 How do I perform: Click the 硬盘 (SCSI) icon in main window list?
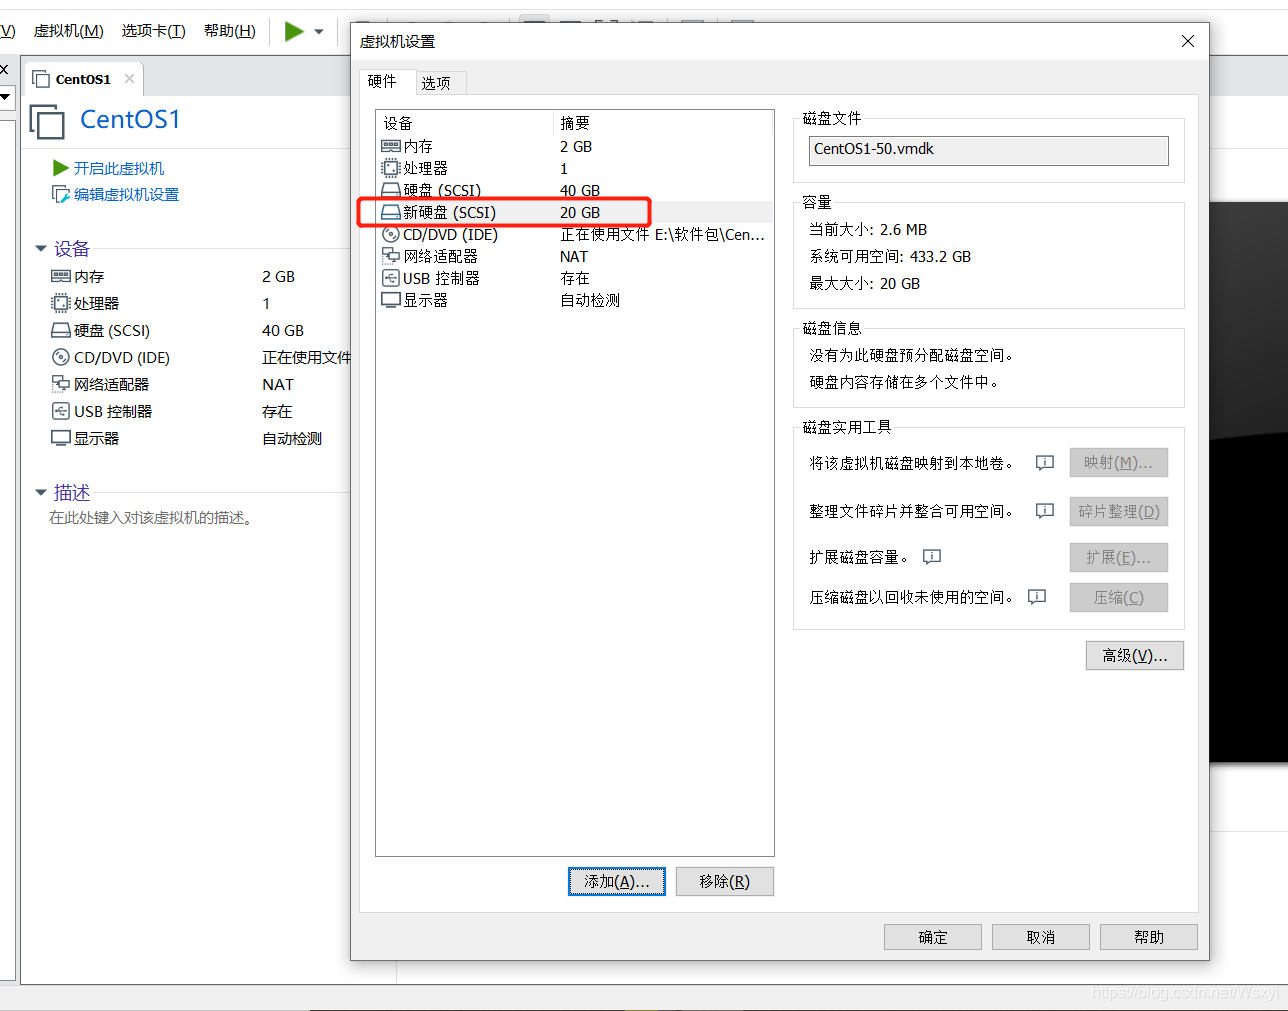tap(61, 330)
